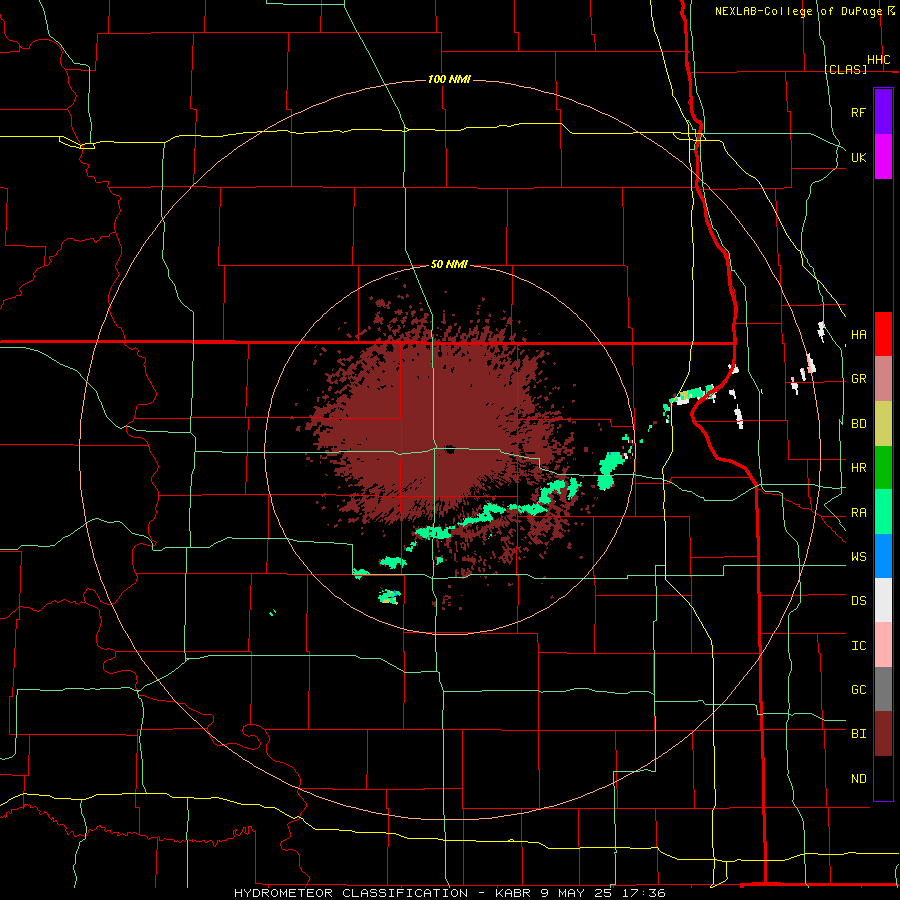Image resolution: width=900 pixels, height=900 pixels.
Task: Click the DS legend label
Action: pyautogui.click(x=858, y=601)
